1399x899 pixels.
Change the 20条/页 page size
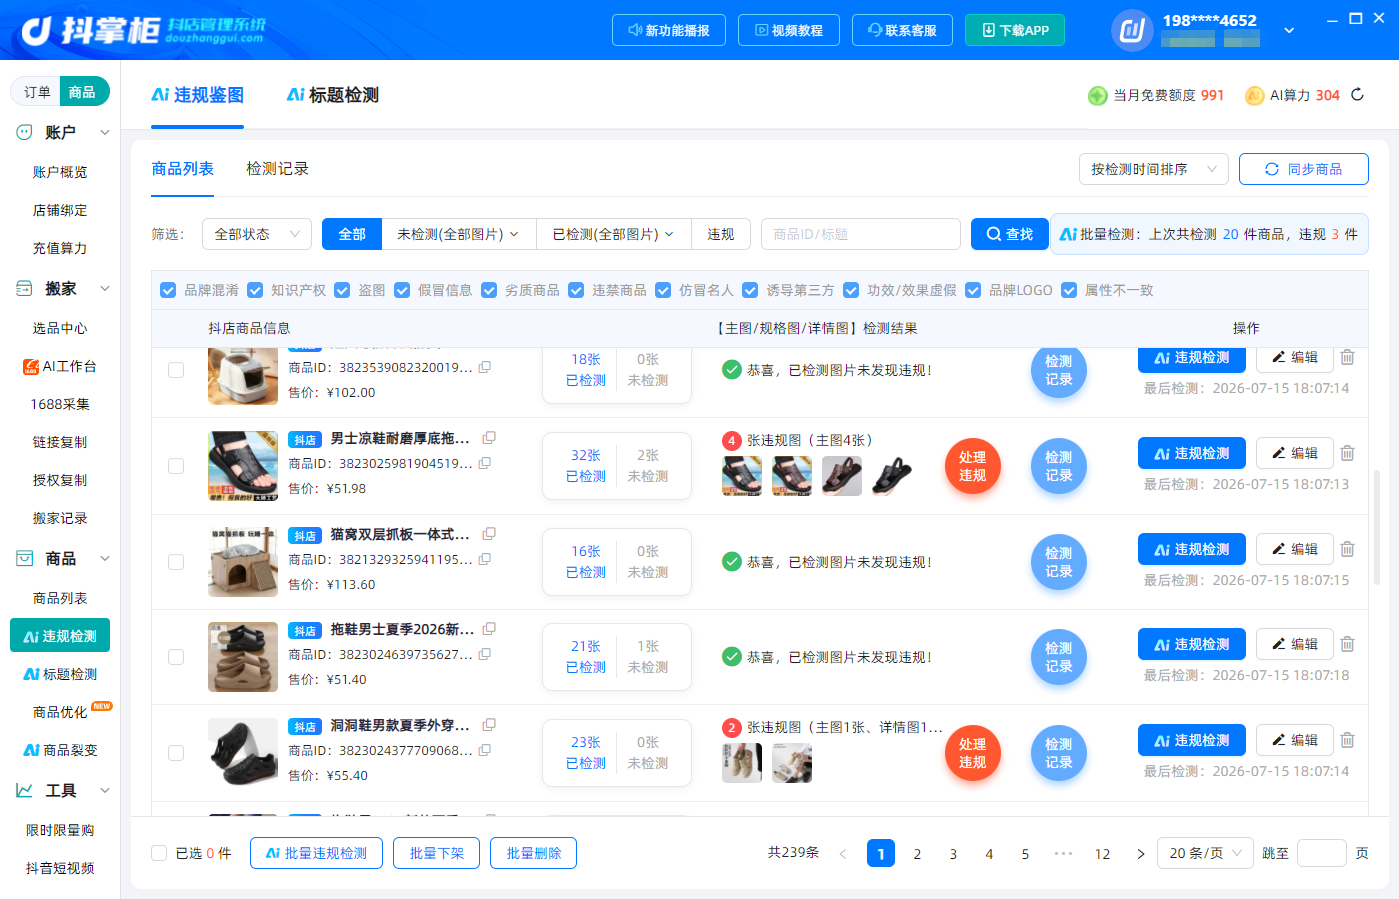click(x=1205, y=853)
